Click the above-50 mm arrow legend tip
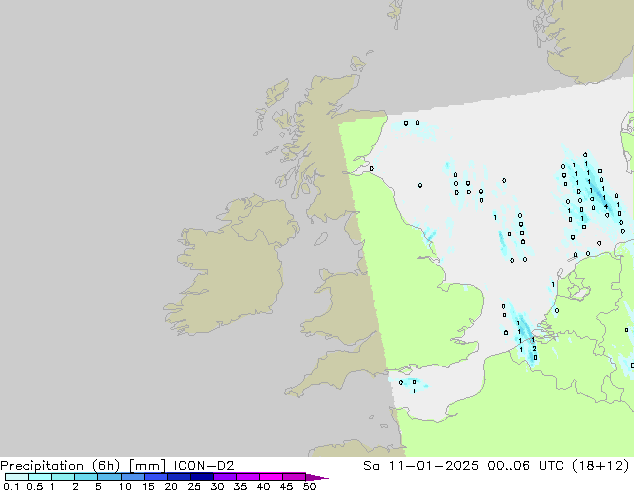This screenshot has height=490, width=634. coord(317,477)
